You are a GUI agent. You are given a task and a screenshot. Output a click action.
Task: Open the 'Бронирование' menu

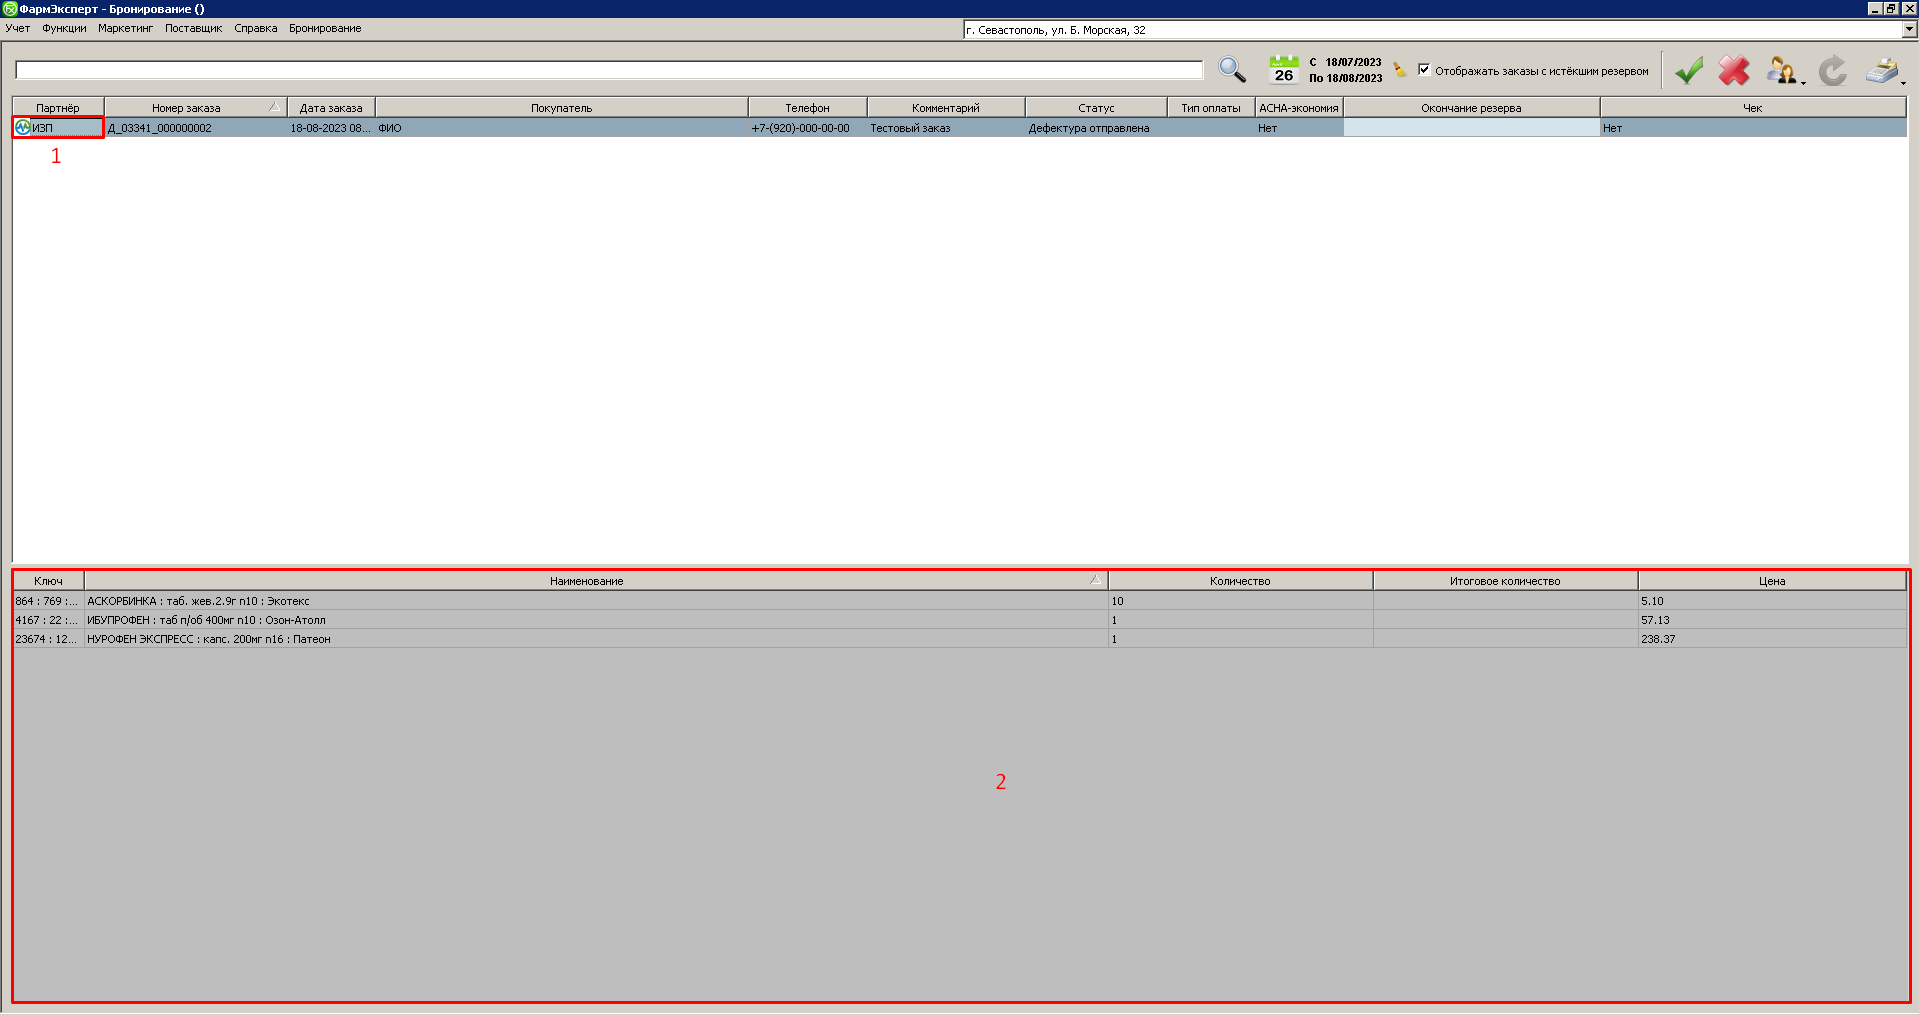click(x=325, y=28)
